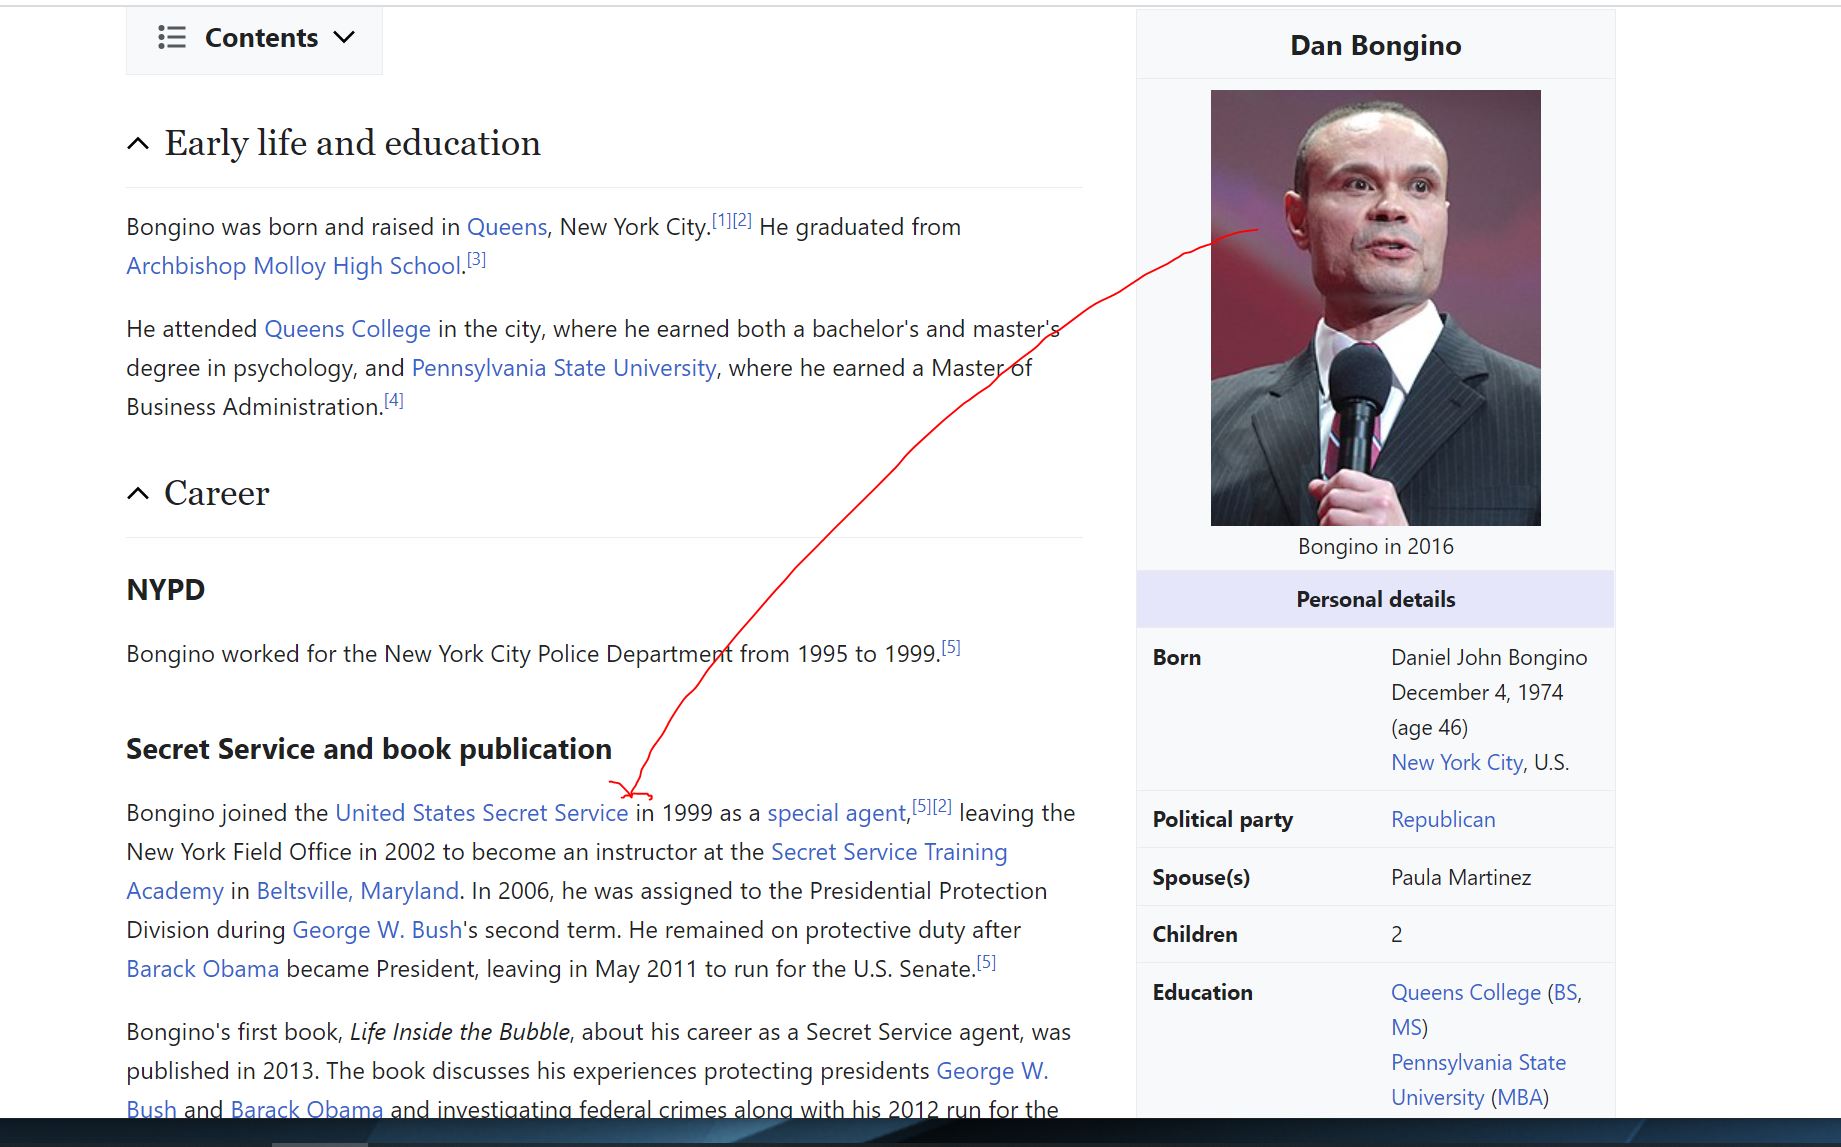
Task: Select the NYPD subsection heading
Action: pos(166,590)
